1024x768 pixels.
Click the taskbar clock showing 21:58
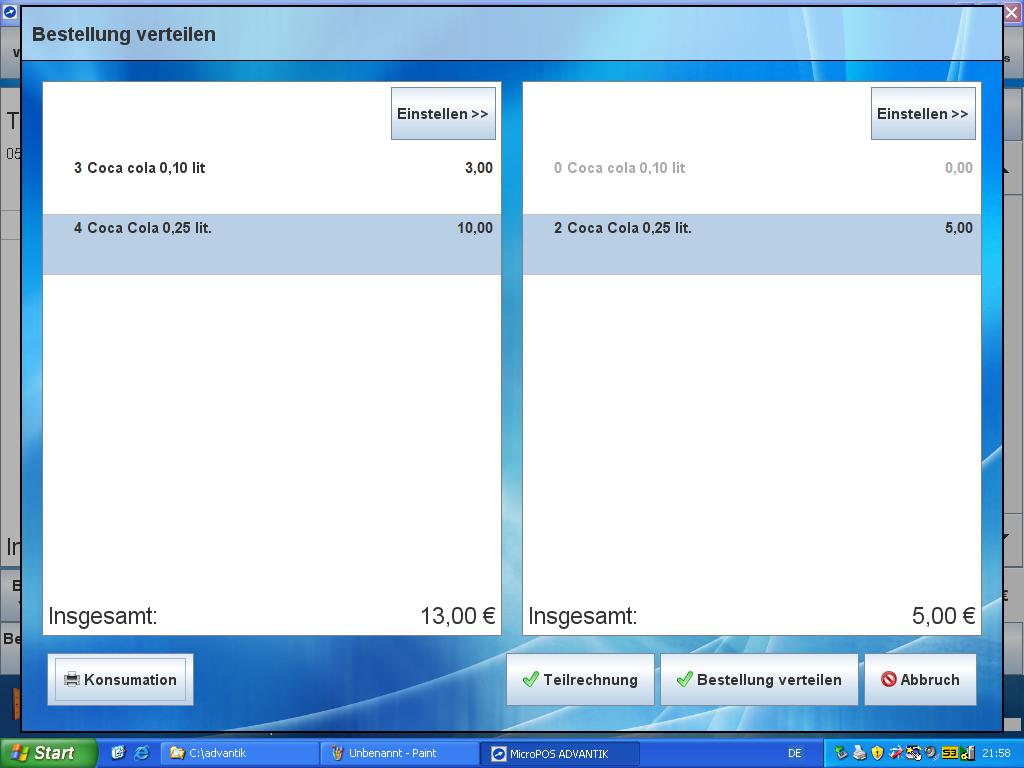(996, 753)
